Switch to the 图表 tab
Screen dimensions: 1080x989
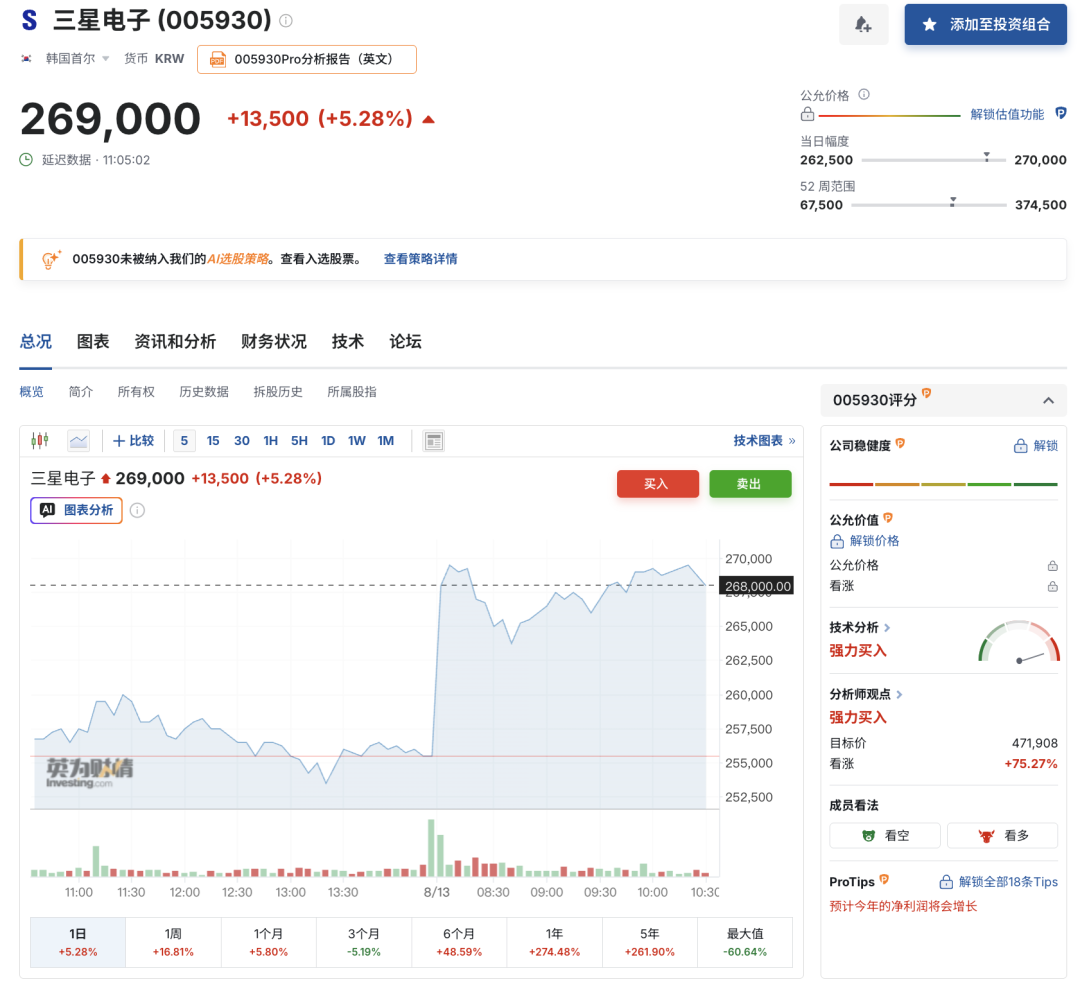(93, 342)
